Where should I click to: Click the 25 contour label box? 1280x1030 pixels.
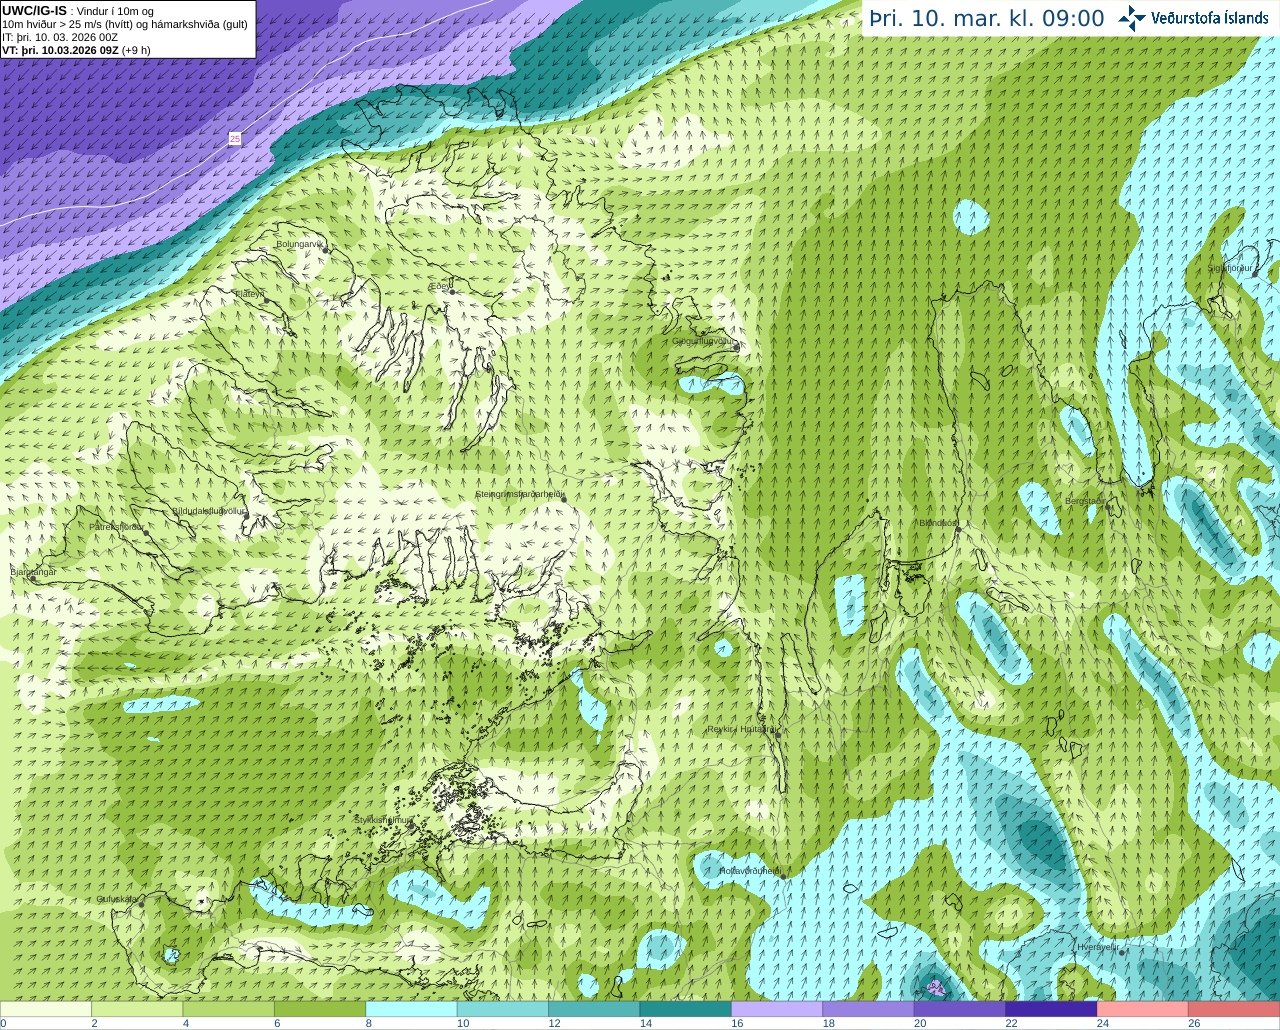tap(235, 139)
